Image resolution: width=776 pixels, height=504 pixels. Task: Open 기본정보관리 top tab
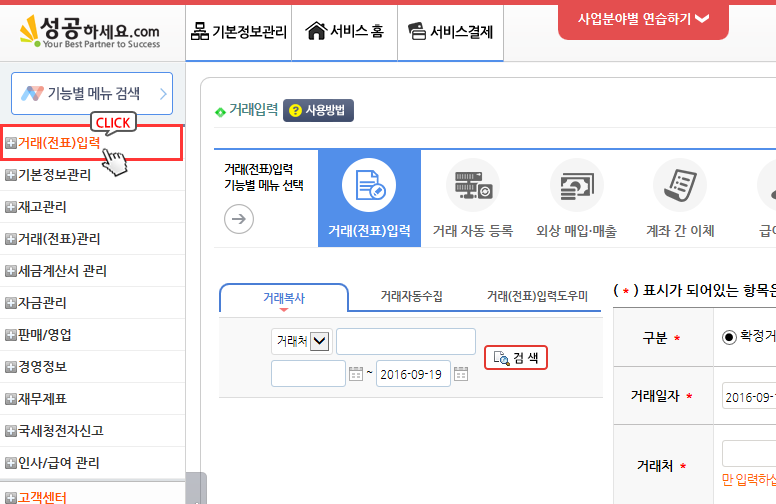point(239,32)
